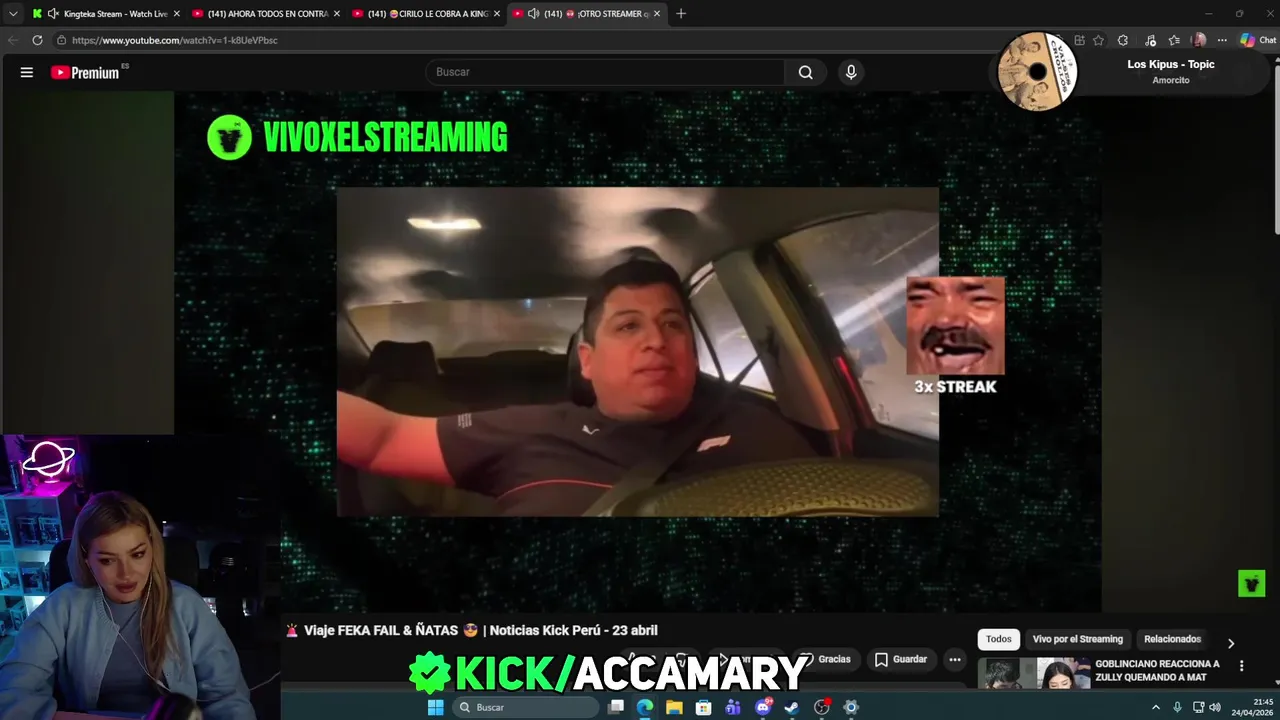Click the split screen tabs icon
This screenshot has width=1280, height=720.
1079,40
